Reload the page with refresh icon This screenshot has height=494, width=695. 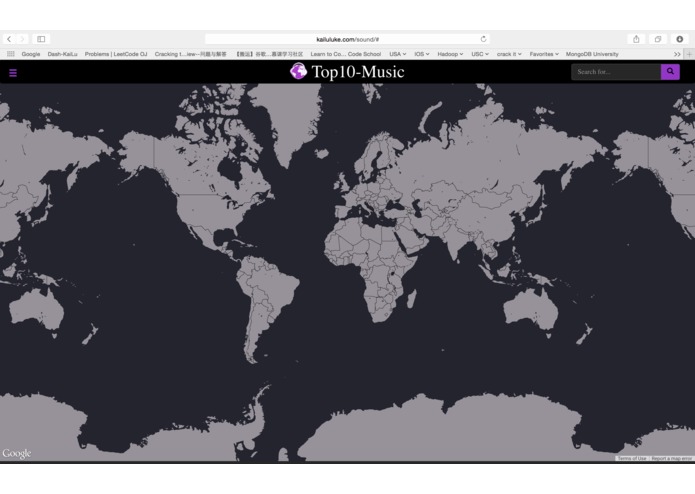[x=483, y=39]
